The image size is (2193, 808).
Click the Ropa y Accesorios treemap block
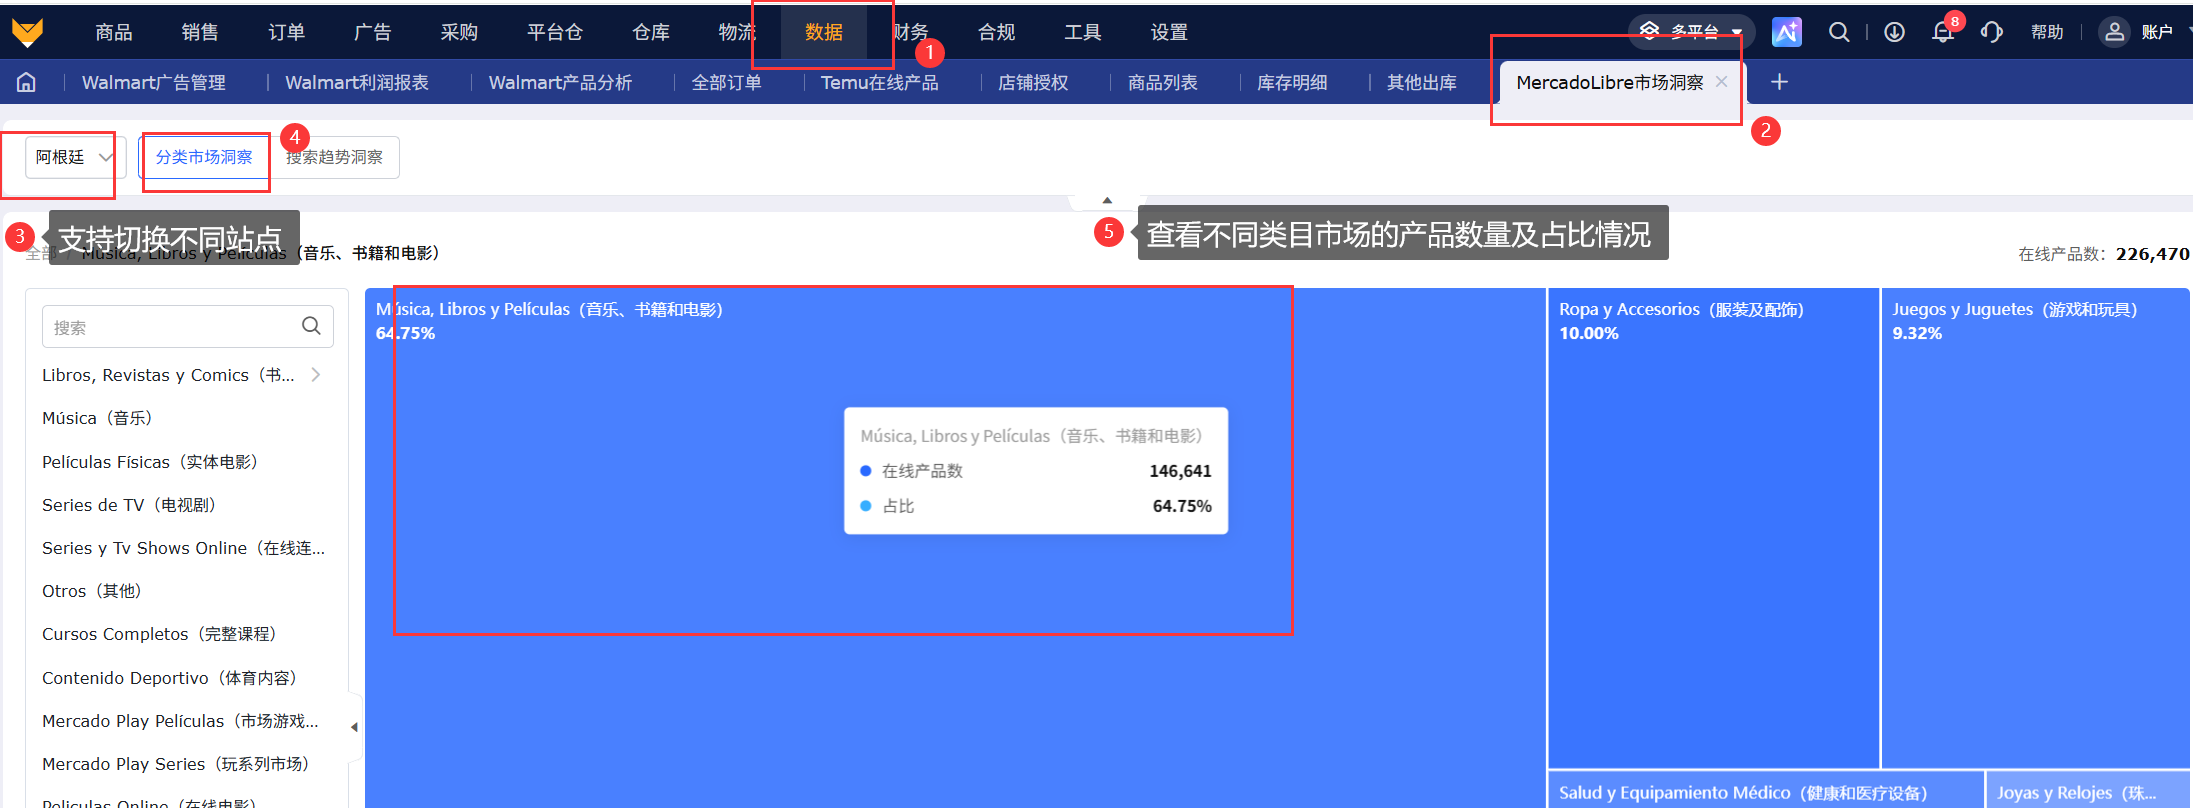(x=1713, y=528)
